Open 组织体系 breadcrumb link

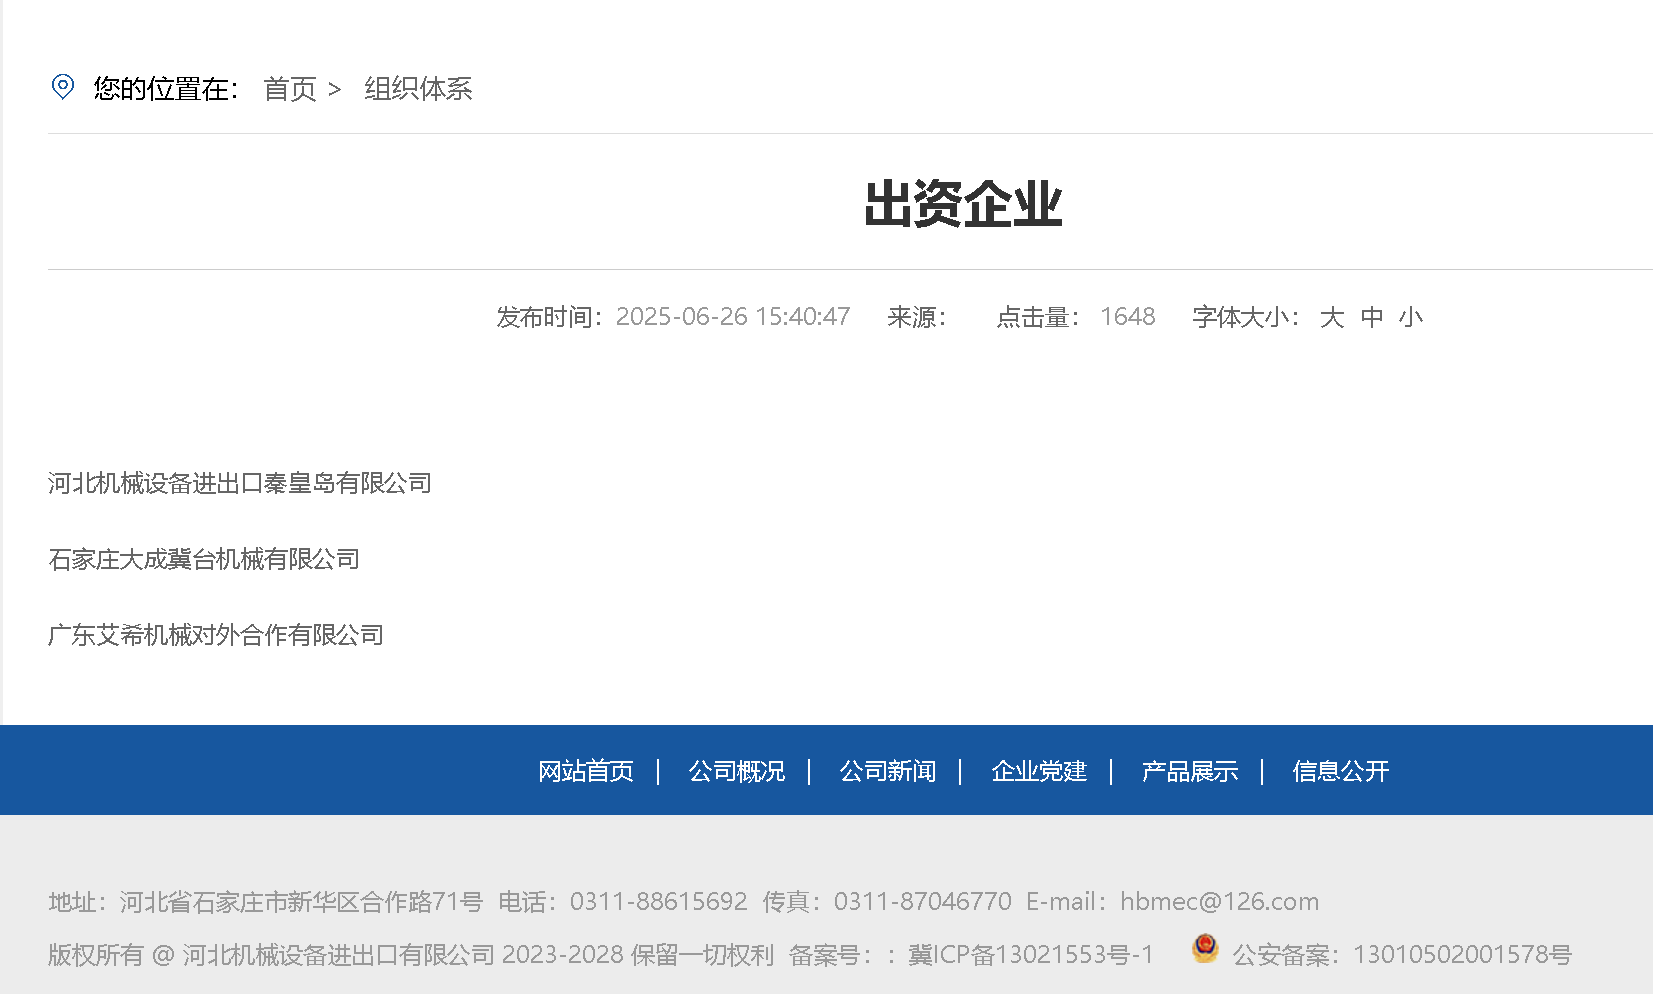(418, 89)
